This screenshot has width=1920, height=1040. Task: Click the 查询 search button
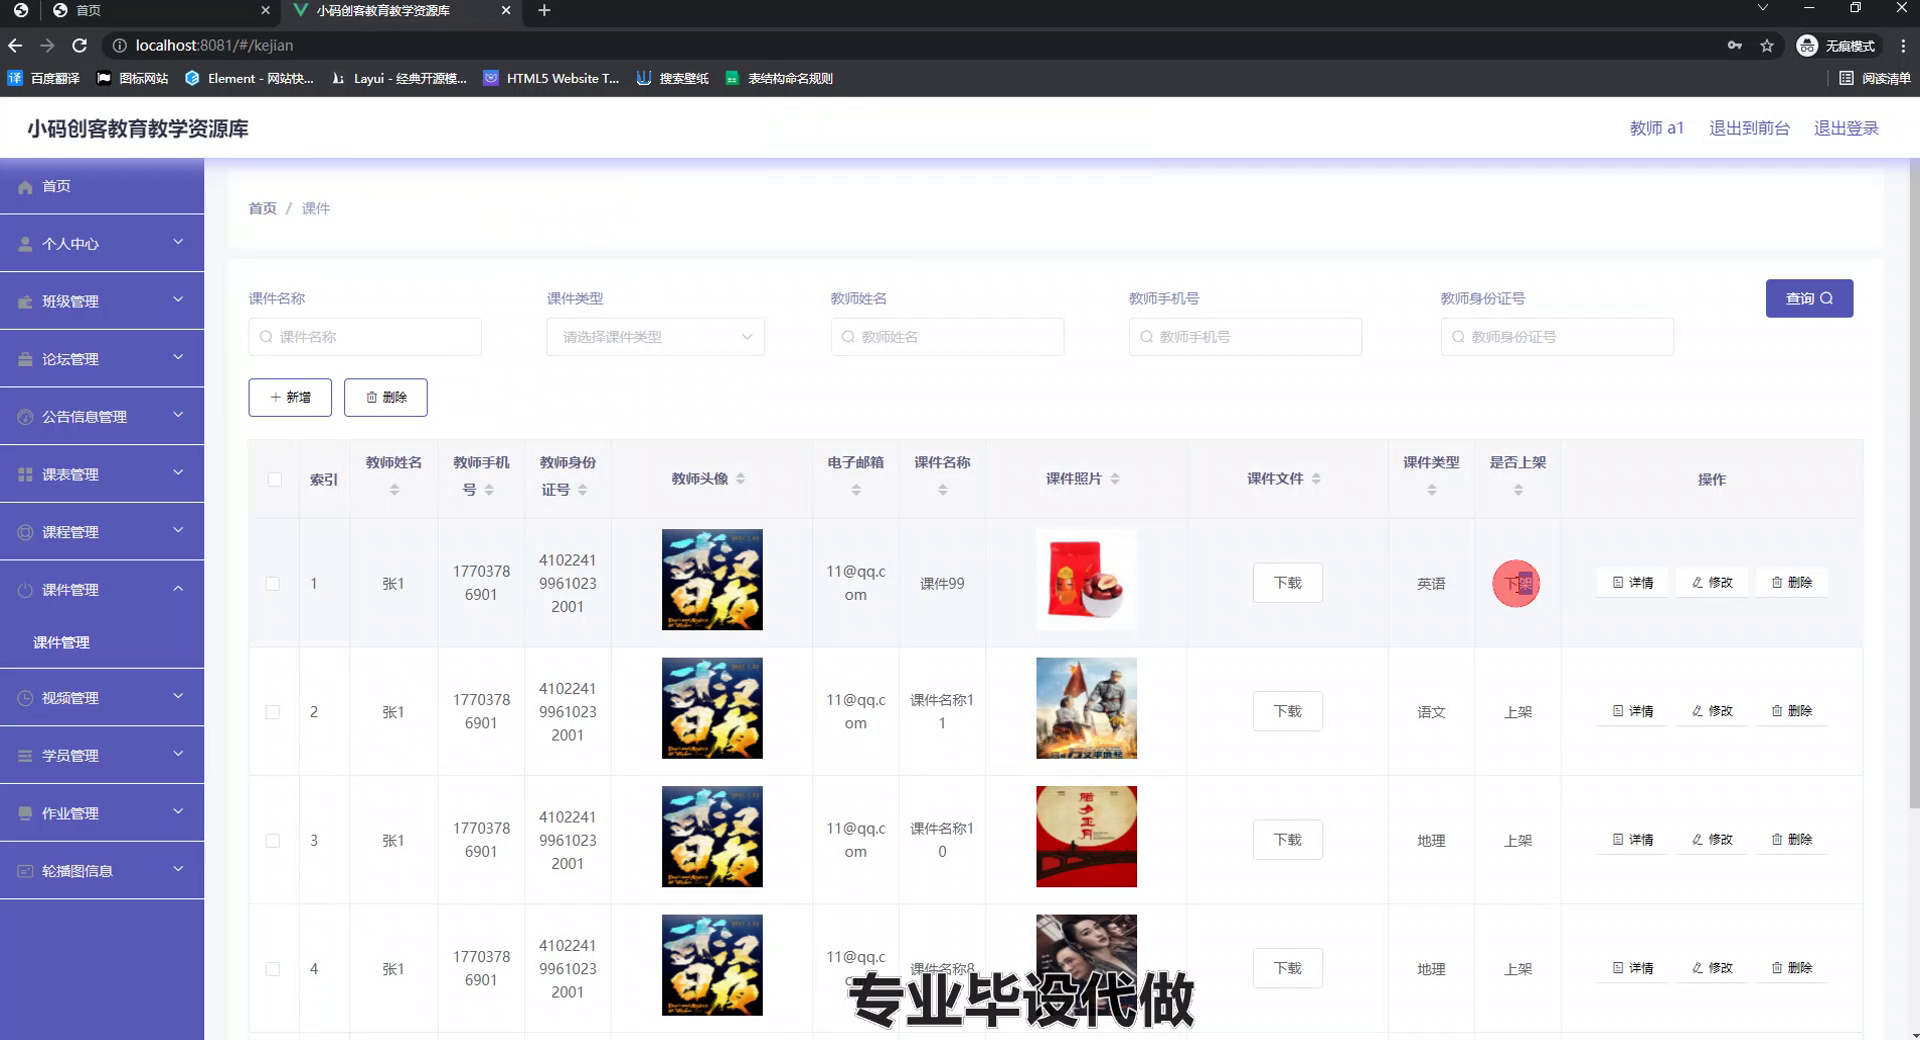click(x=1809, y=298)
